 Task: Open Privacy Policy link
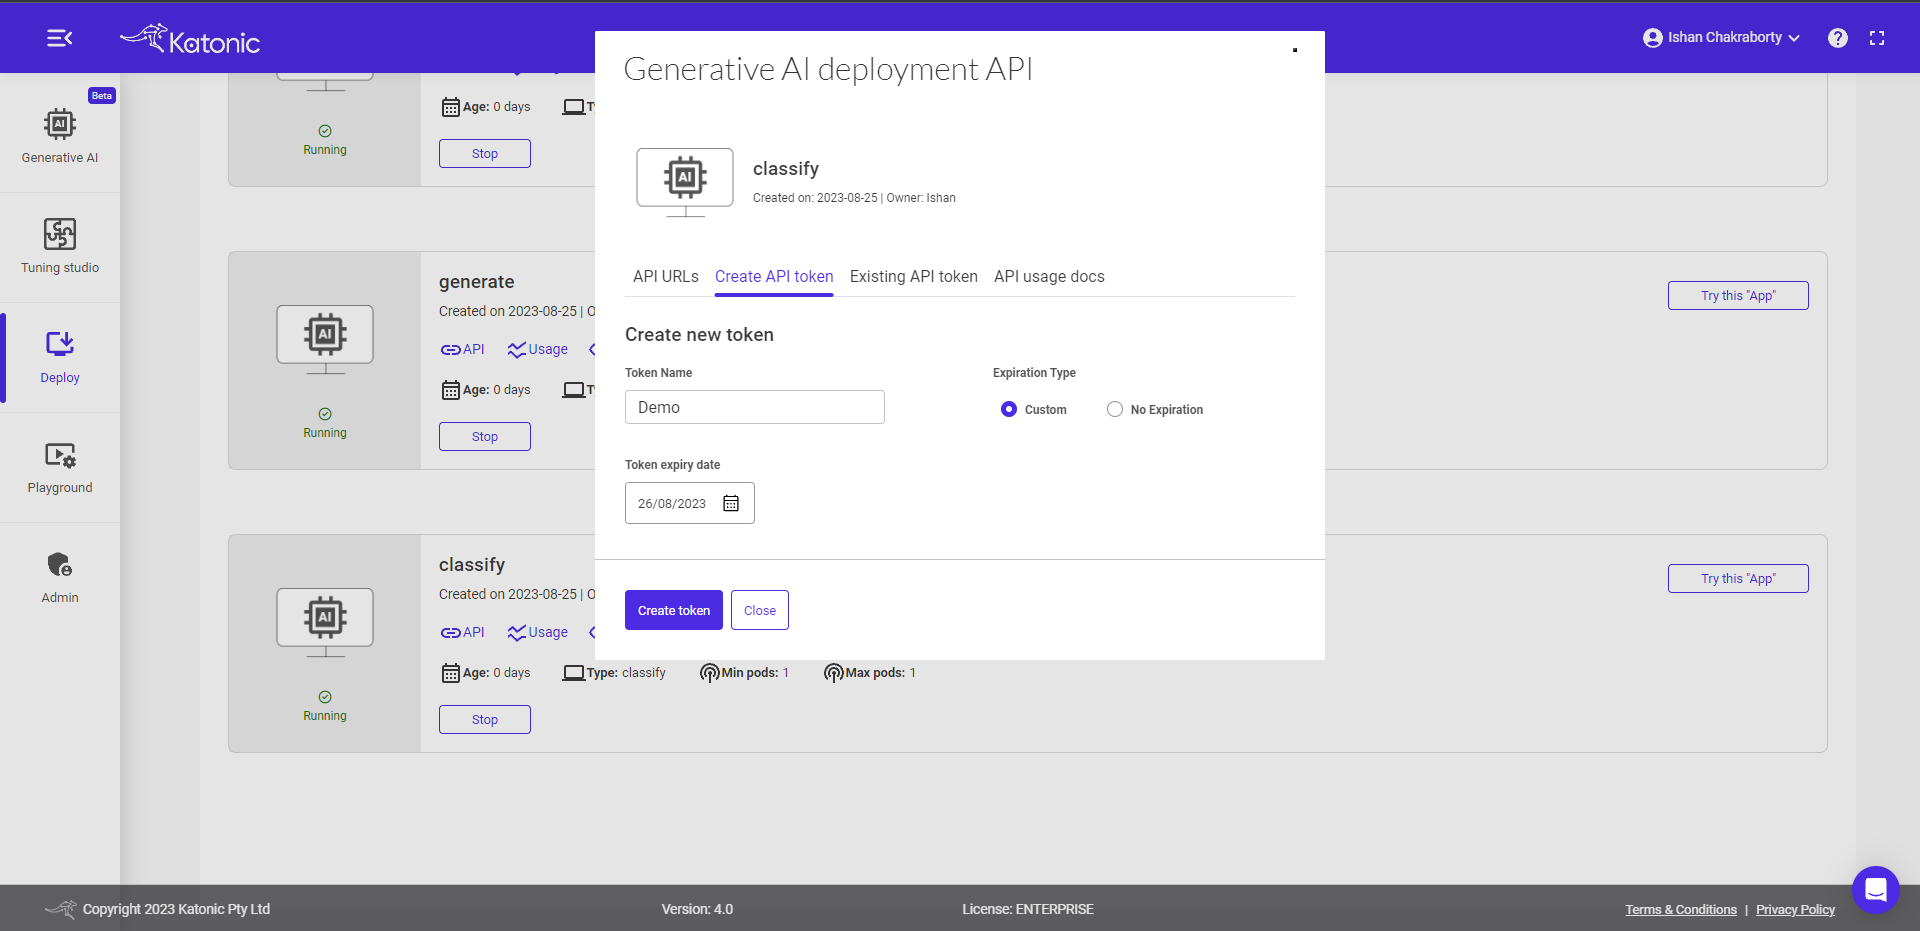coord(1795,910)
